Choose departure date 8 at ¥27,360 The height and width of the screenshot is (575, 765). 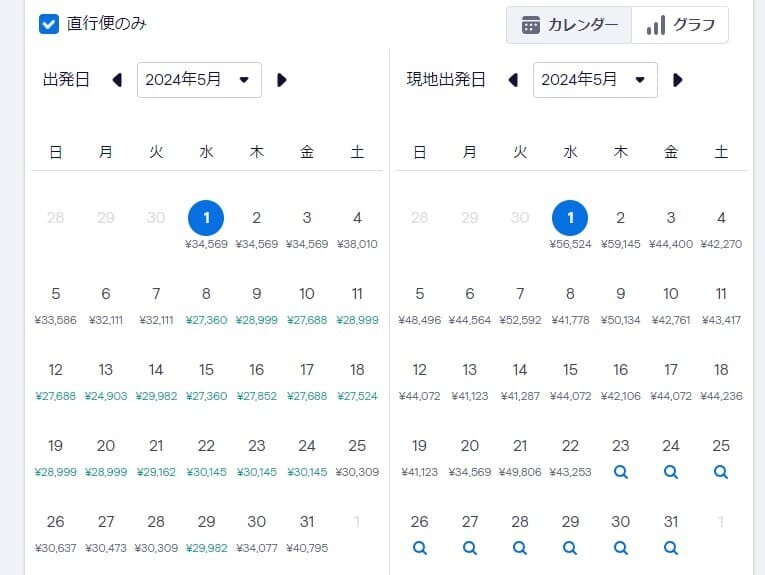coord(206,306)
